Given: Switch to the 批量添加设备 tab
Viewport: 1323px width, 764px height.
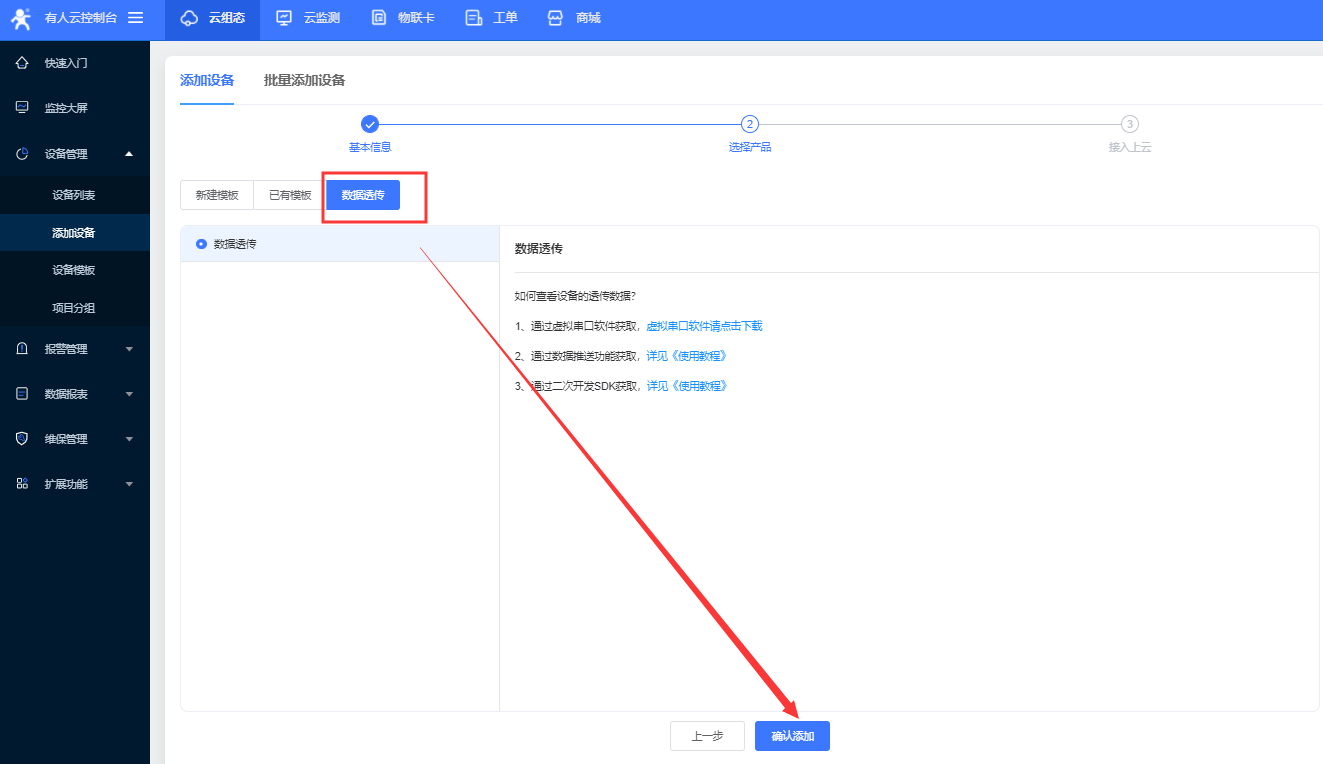Looking at the screenshot, I should click(304, 81).
